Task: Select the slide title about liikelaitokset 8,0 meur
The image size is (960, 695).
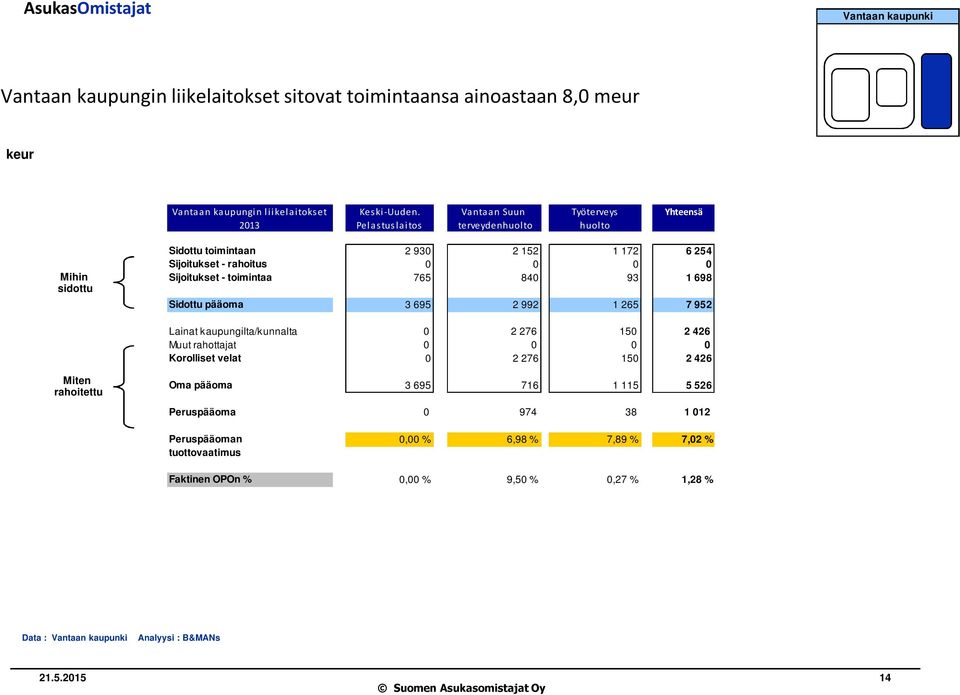Action: [320, 96]
